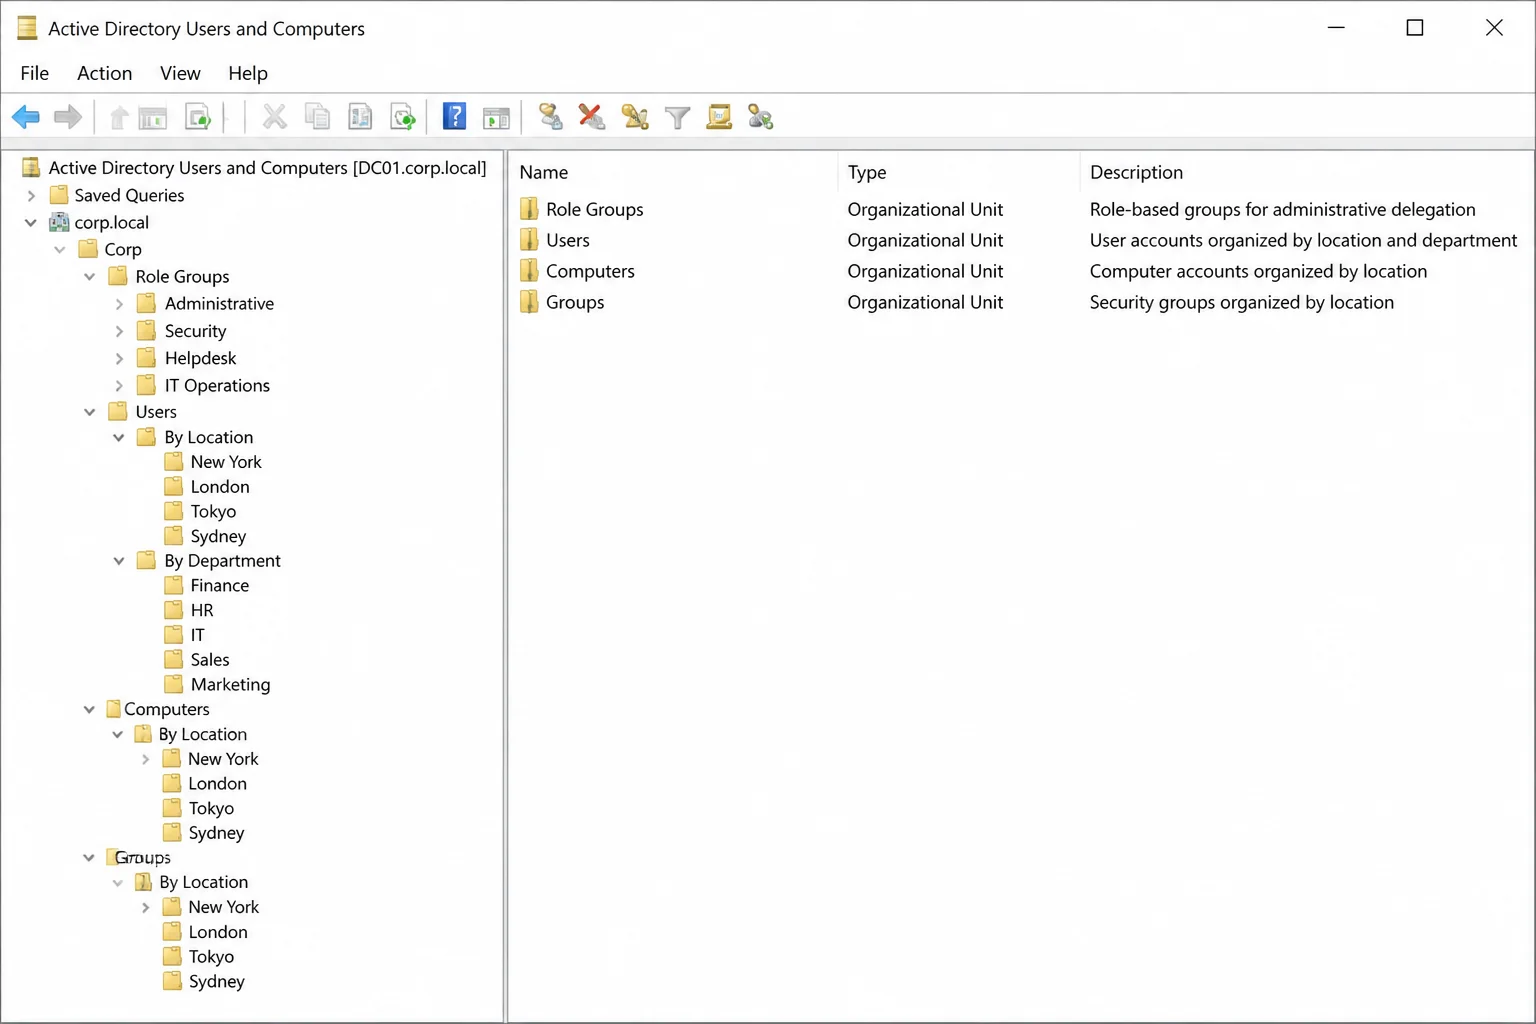Screen dimensions: 1536x1024
Task: Click the root console node icon in the tree
Action: coord(31,167)
